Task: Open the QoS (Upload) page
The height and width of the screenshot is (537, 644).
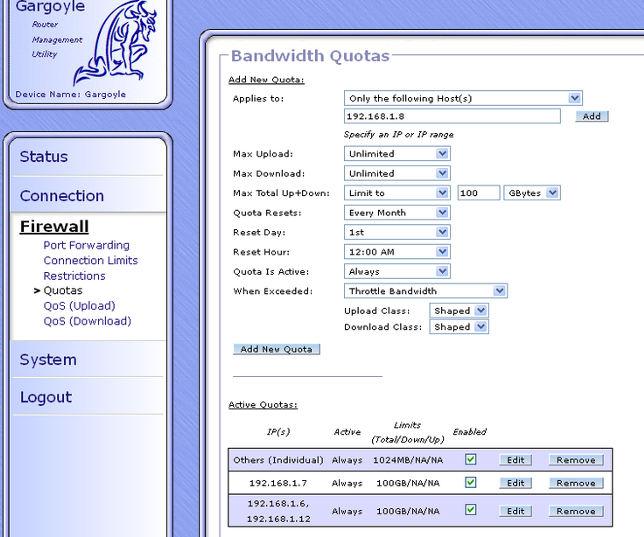Action: pyautogui.click(x=79, y=306)
